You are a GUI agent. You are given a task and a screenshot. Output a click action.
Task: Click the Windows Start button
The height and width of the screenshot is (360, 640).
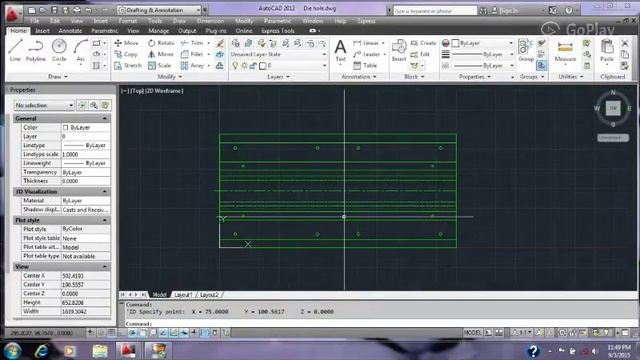tap(12, 351)
